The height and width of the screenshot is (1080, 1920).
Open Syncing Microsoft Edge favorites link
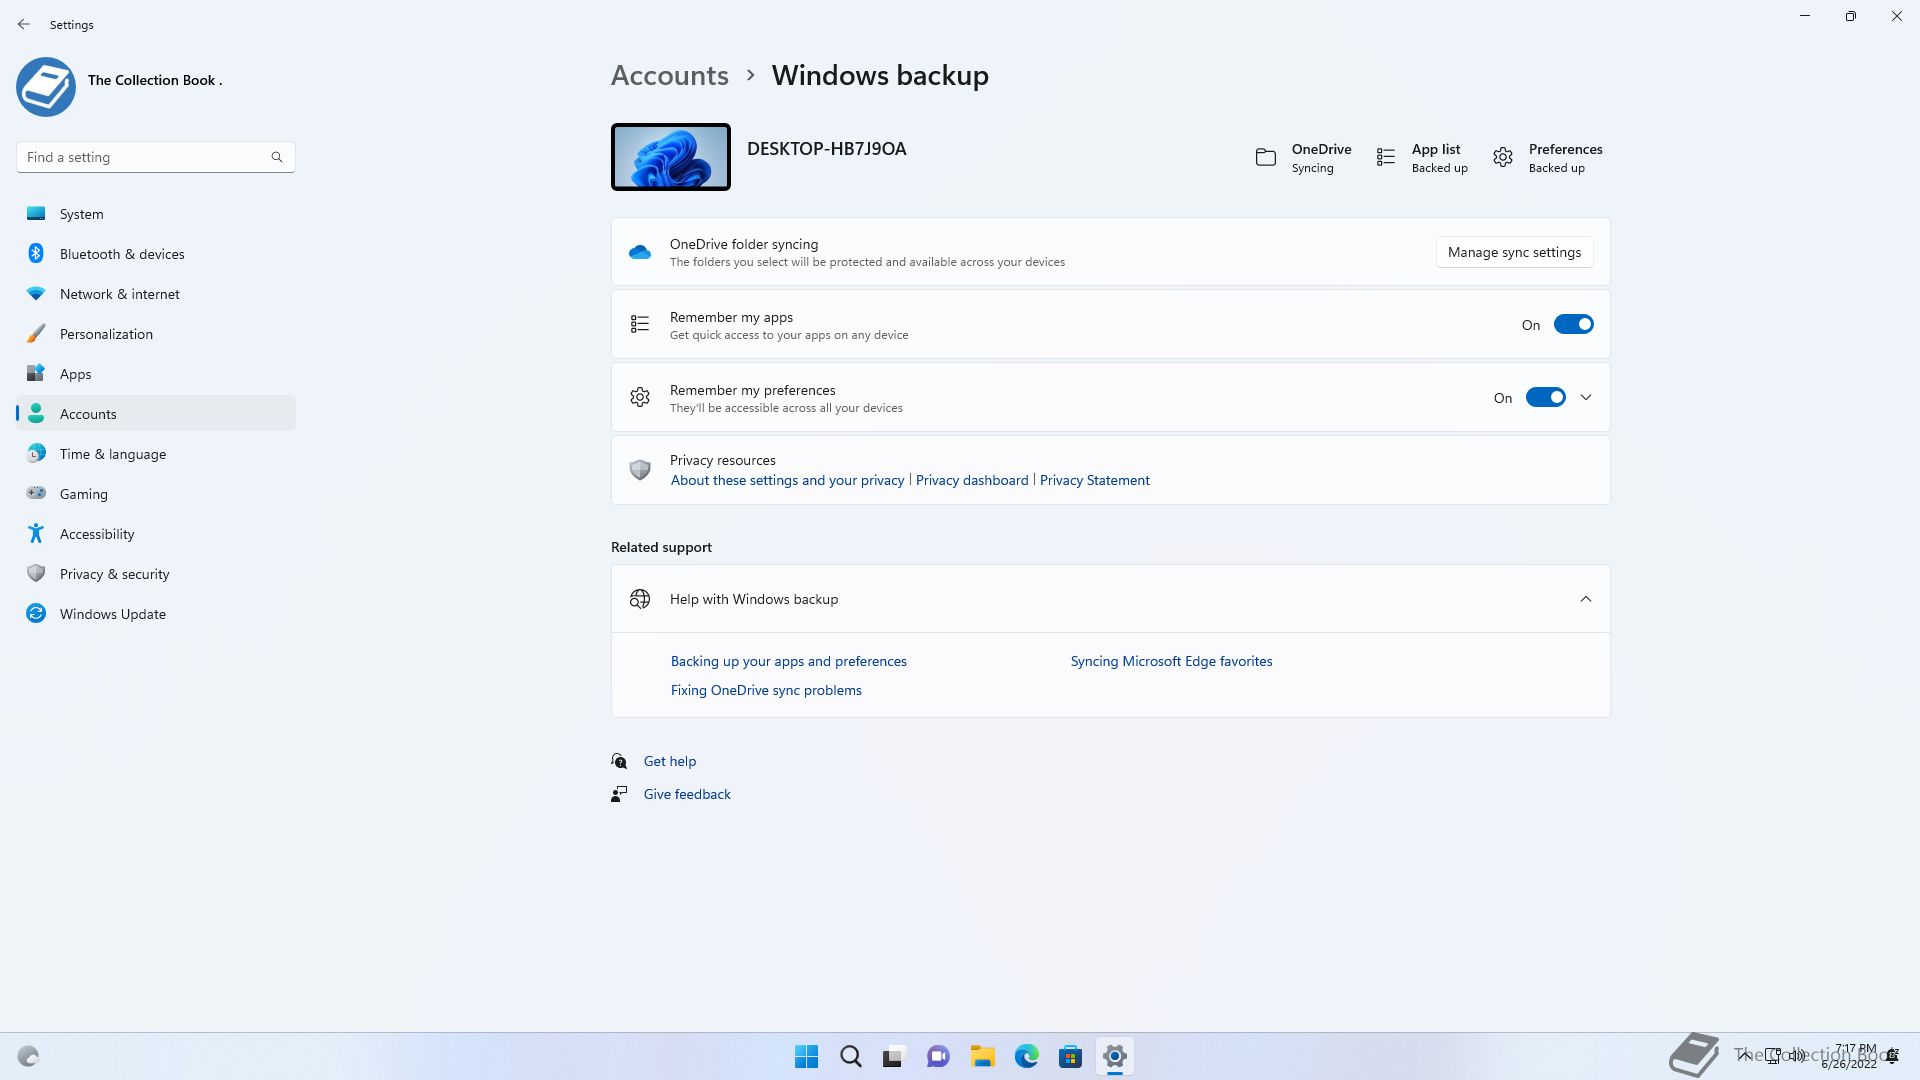(x=1171, y=661)
